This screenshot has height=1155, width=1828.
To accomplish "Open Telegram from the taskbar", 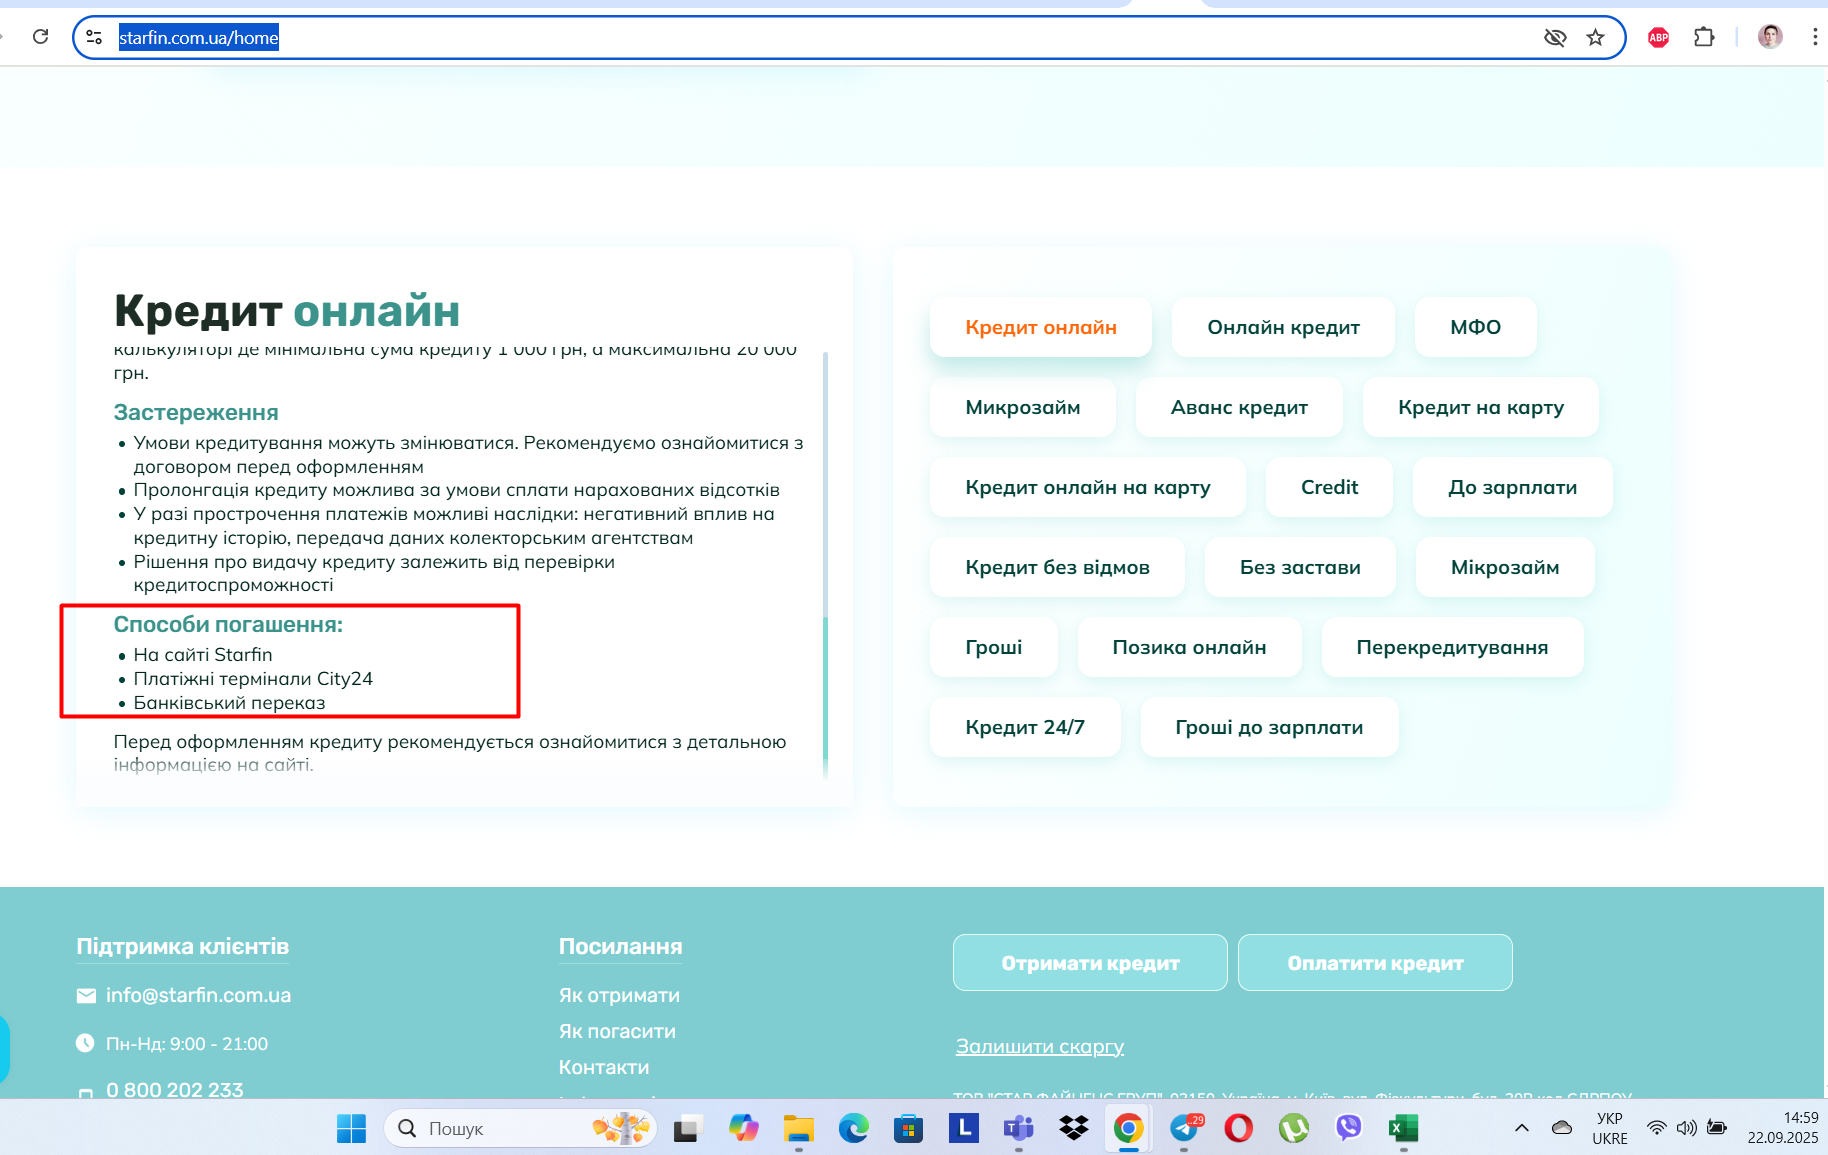I will point(1184,1128).
